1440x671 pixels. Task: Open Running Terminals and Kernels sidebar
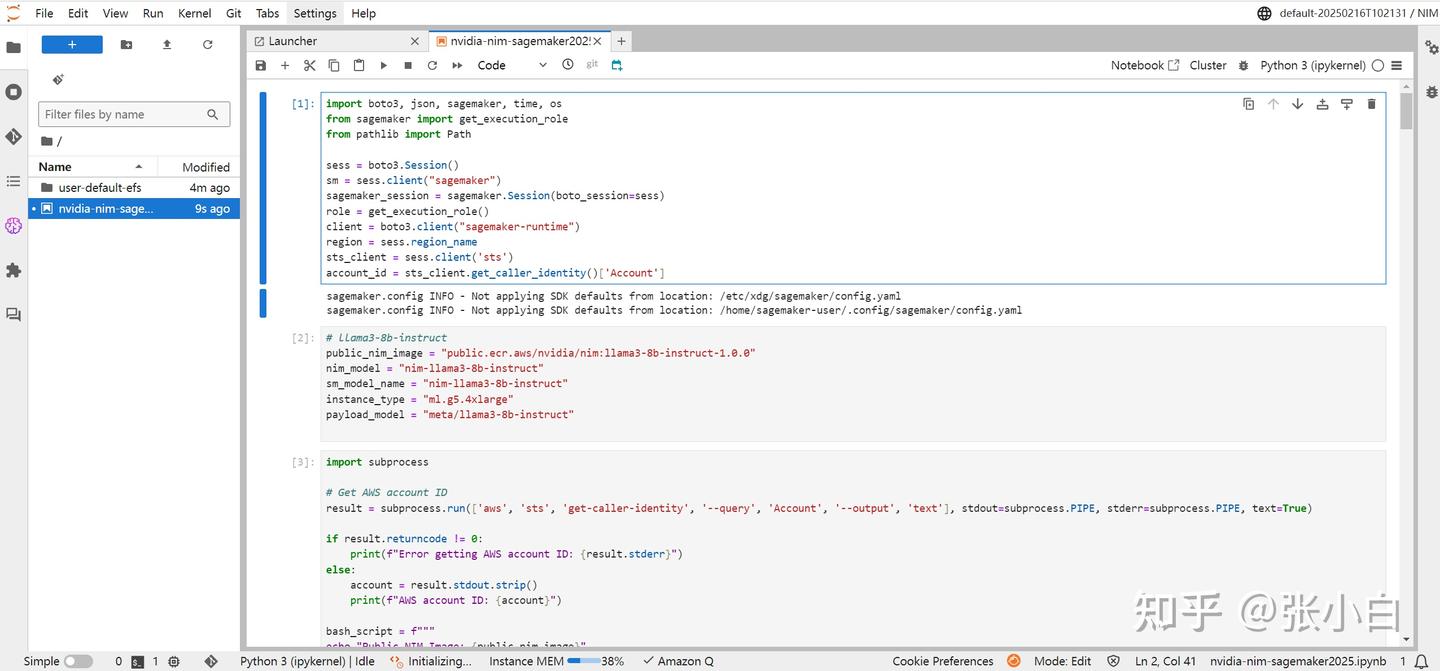13,92
